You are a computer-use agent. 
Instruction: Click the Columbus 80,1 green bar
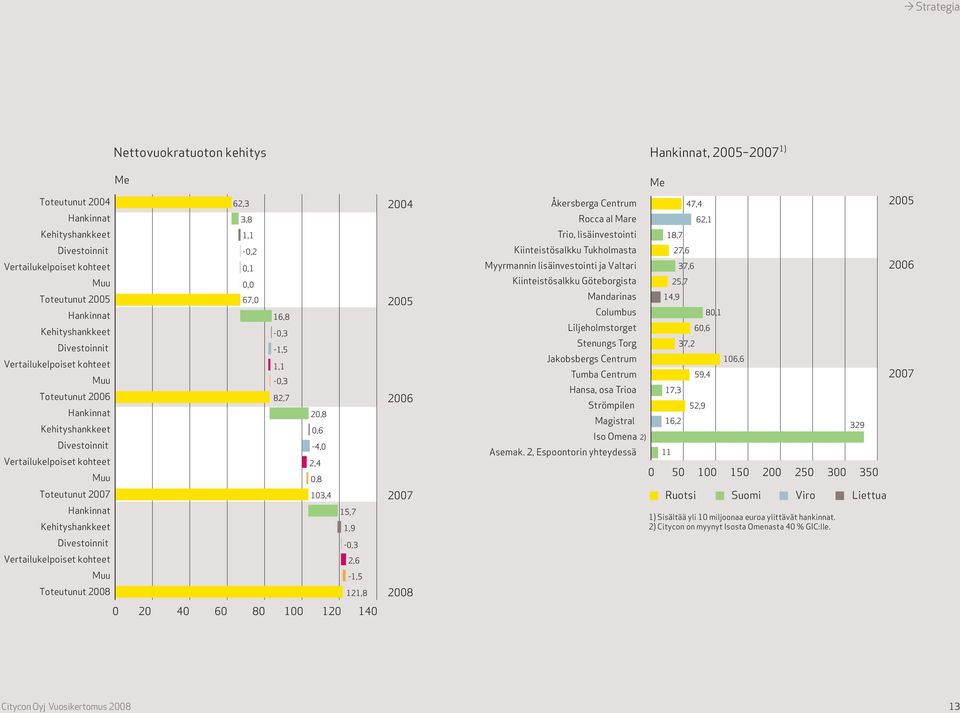coord(677,312)
